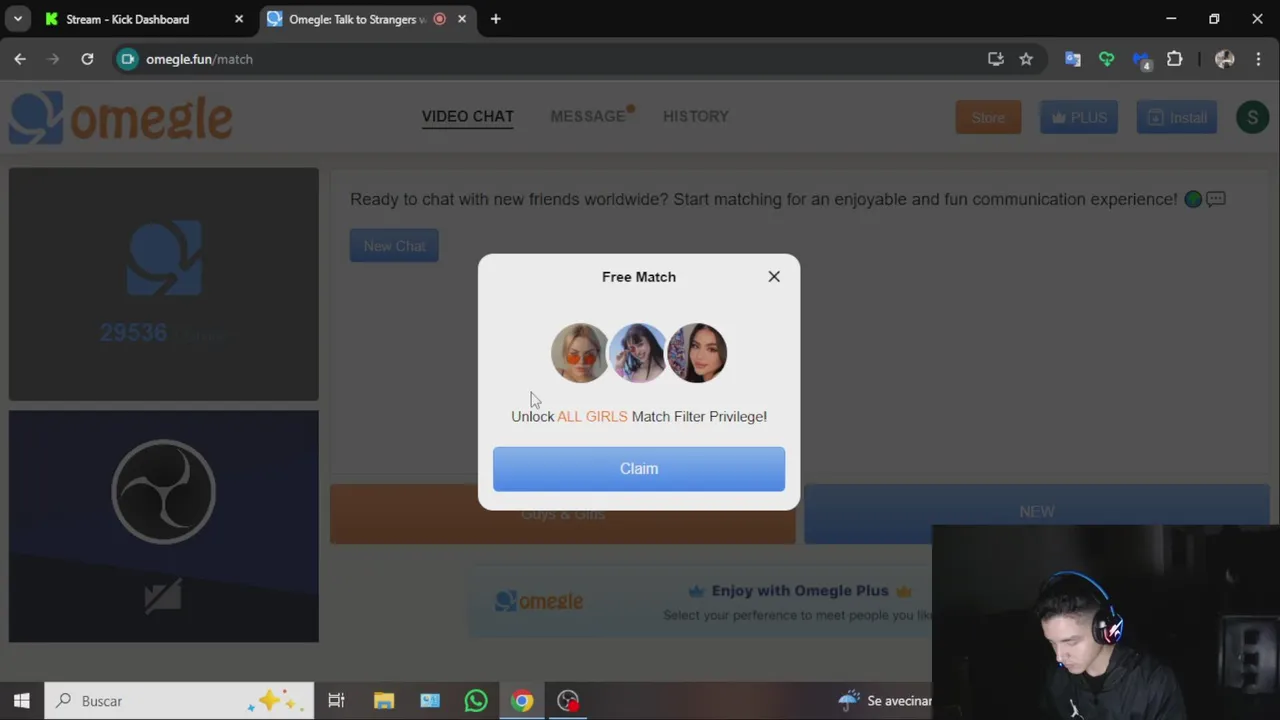Click the install app icon in address bar
This screenshot has height=720, width=1280.
click(x=996, y=59)
